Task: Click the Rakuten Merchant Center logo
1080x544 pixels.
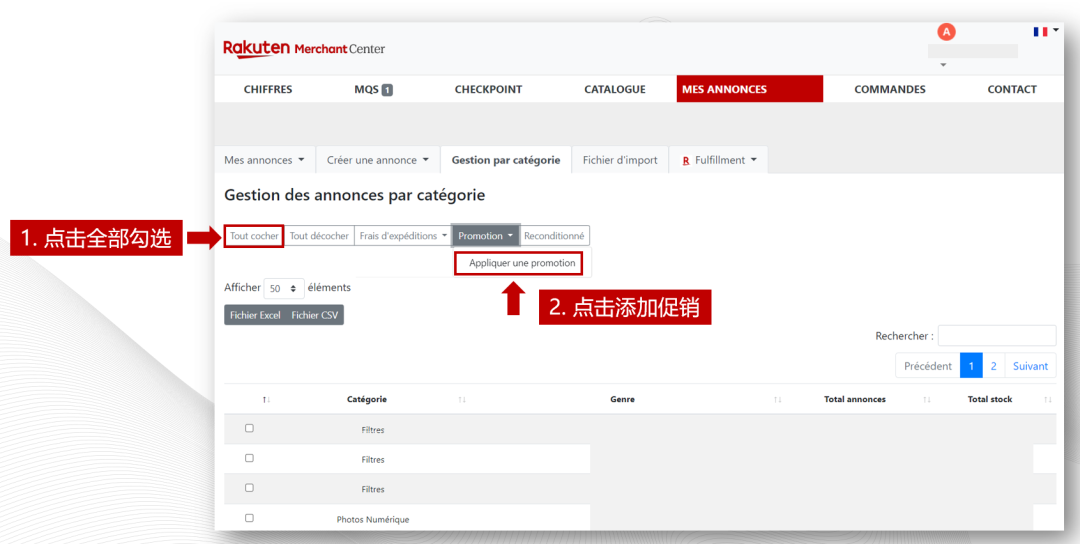Action: (303, 48)
